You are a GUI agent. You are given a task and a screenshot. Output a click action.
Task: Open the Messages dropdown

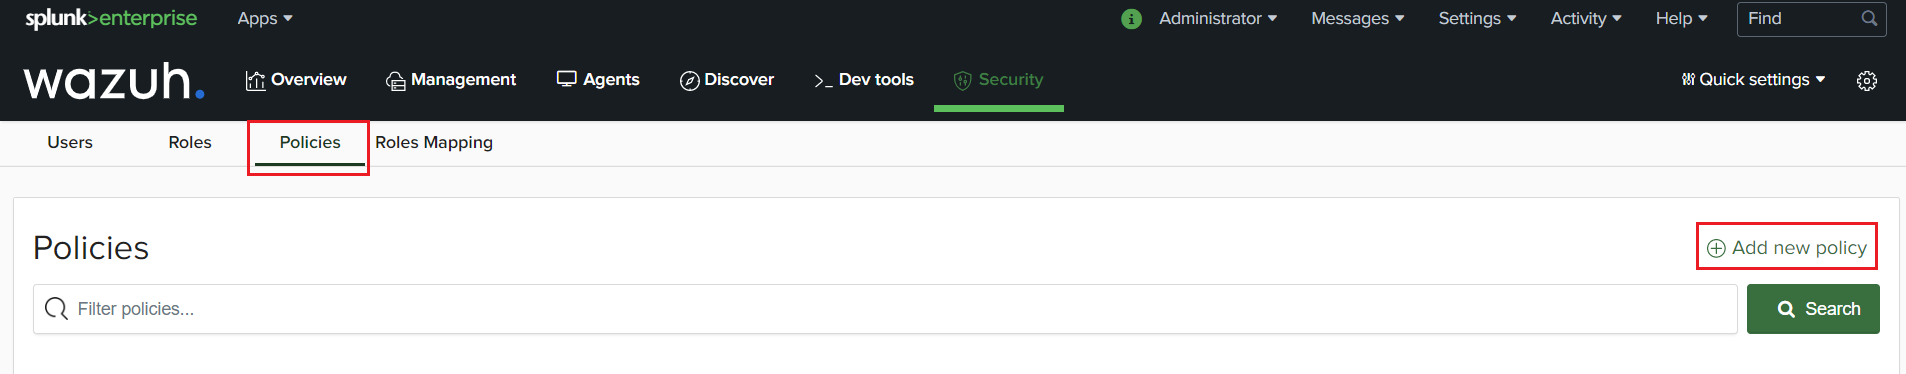coord(1358,18)
